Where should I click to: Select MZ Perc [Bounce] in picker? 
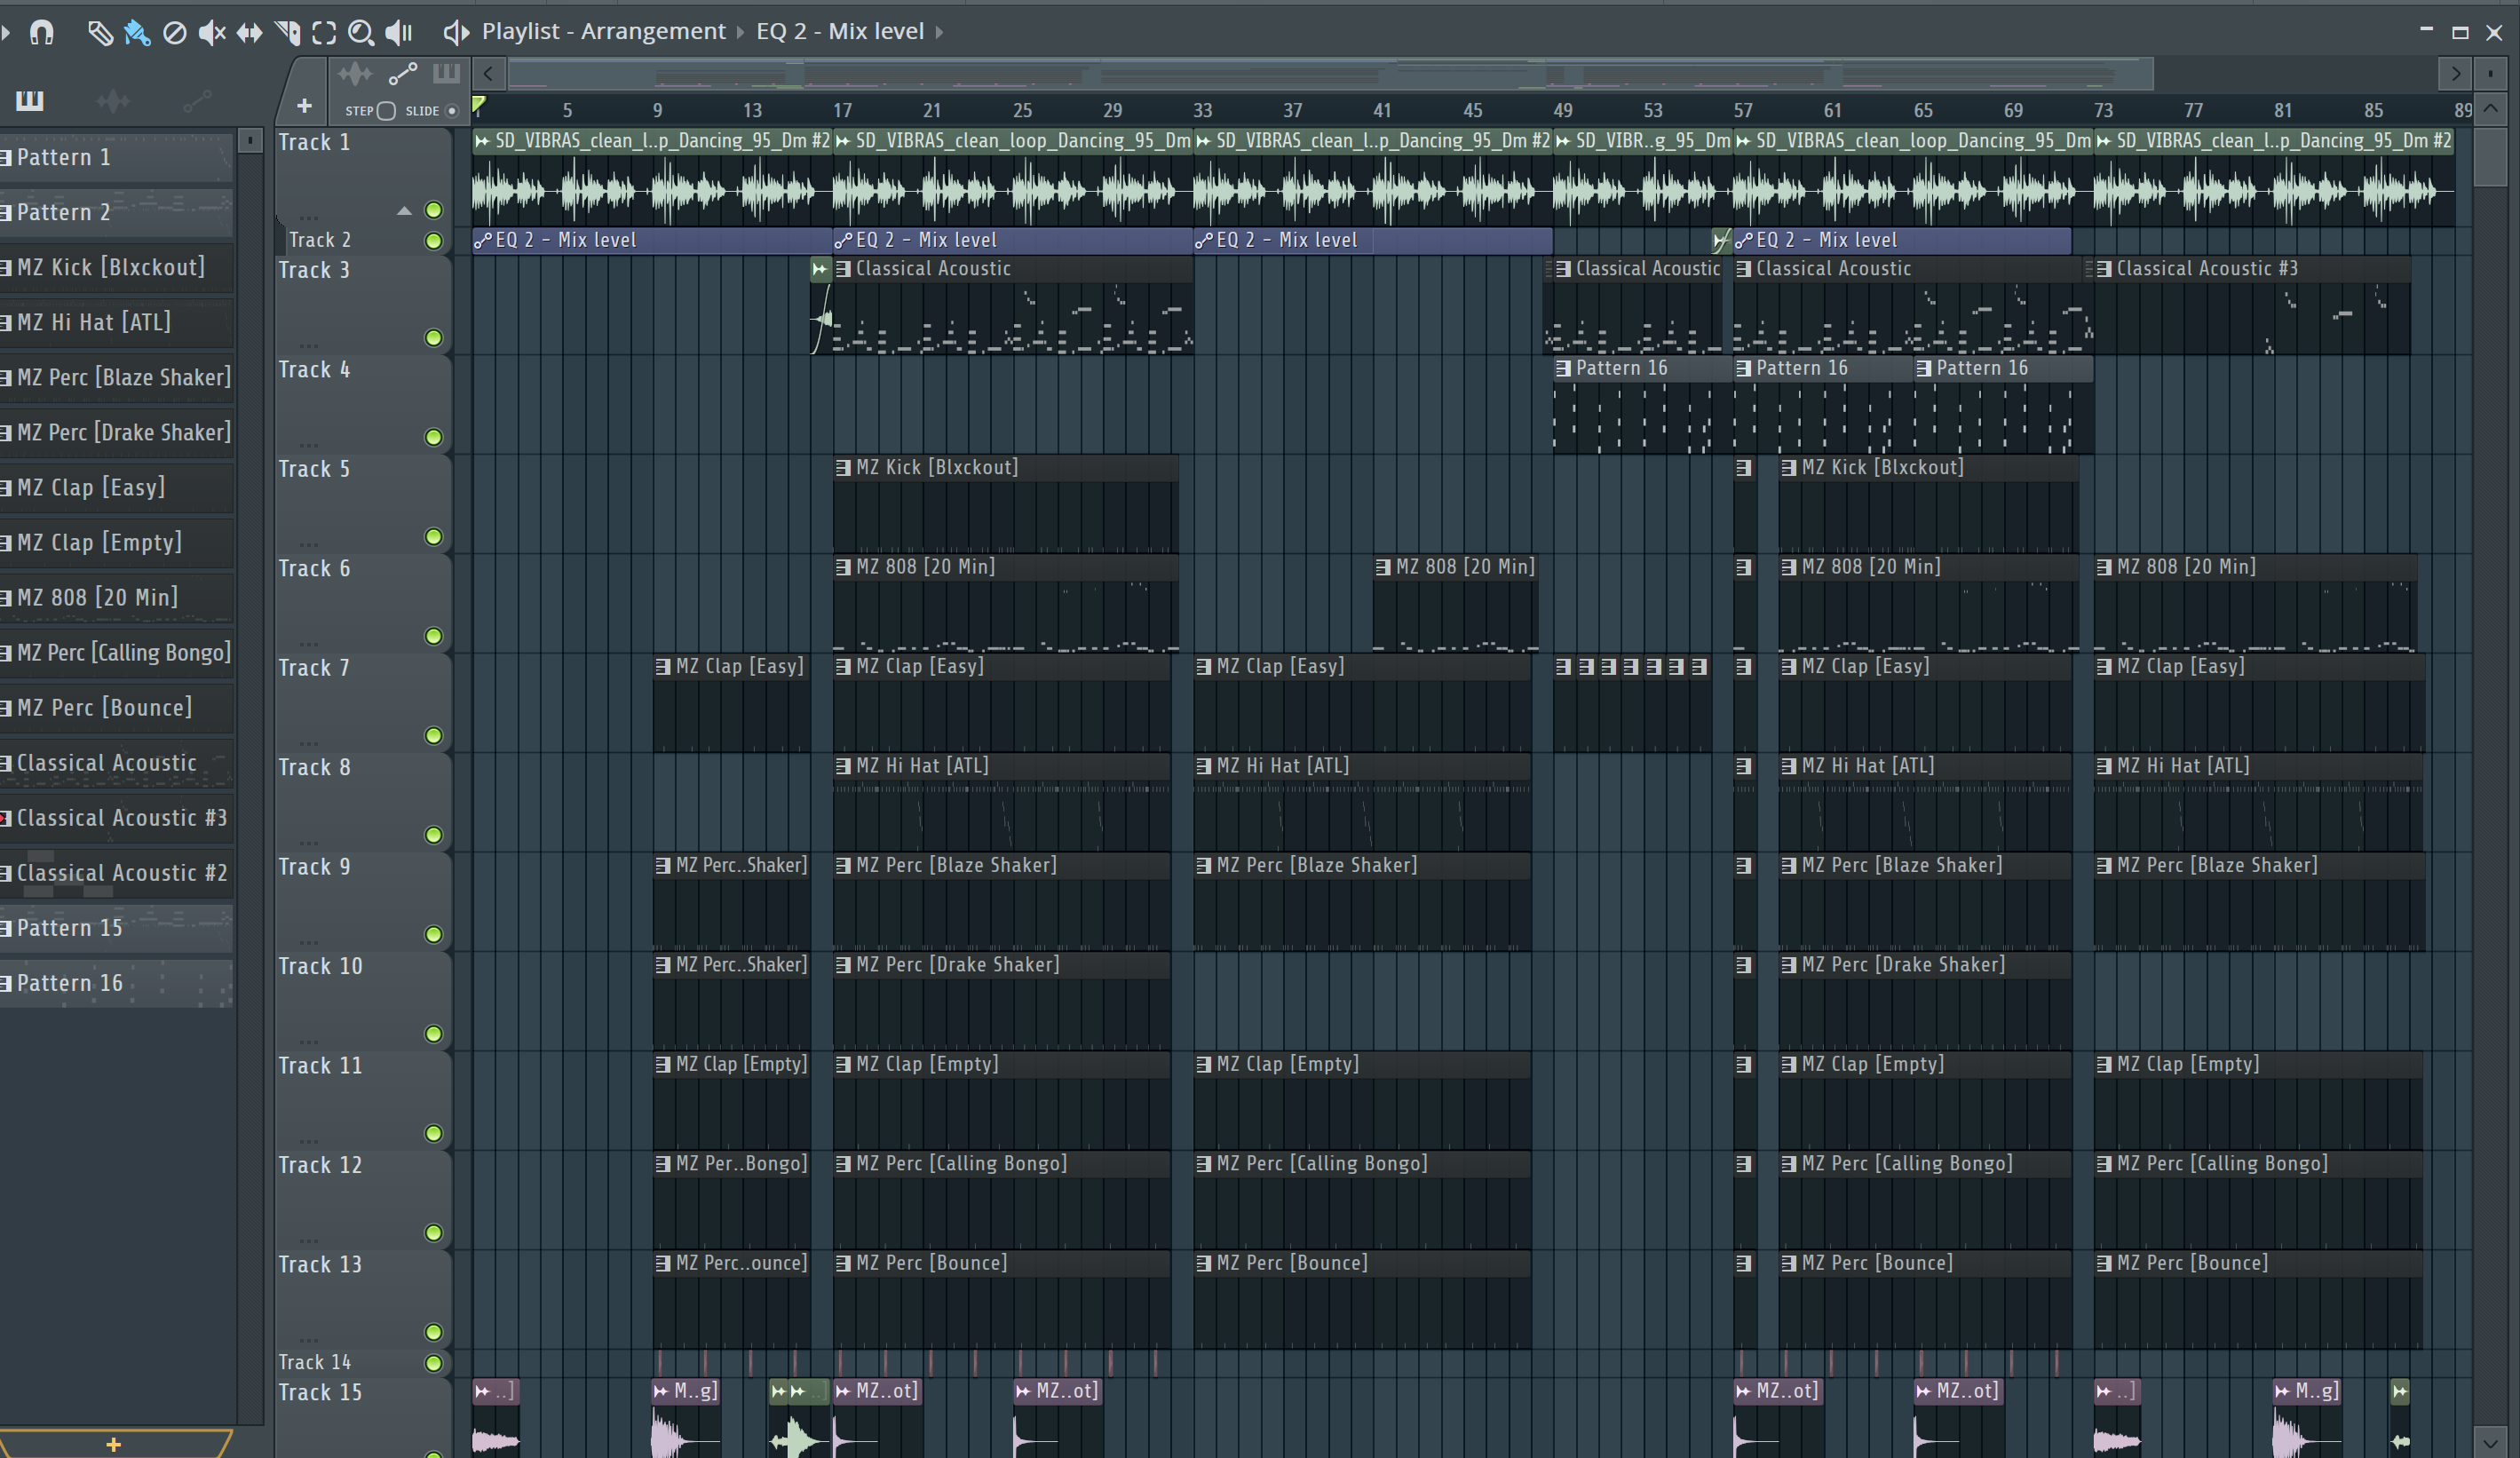tap(116, 707)
